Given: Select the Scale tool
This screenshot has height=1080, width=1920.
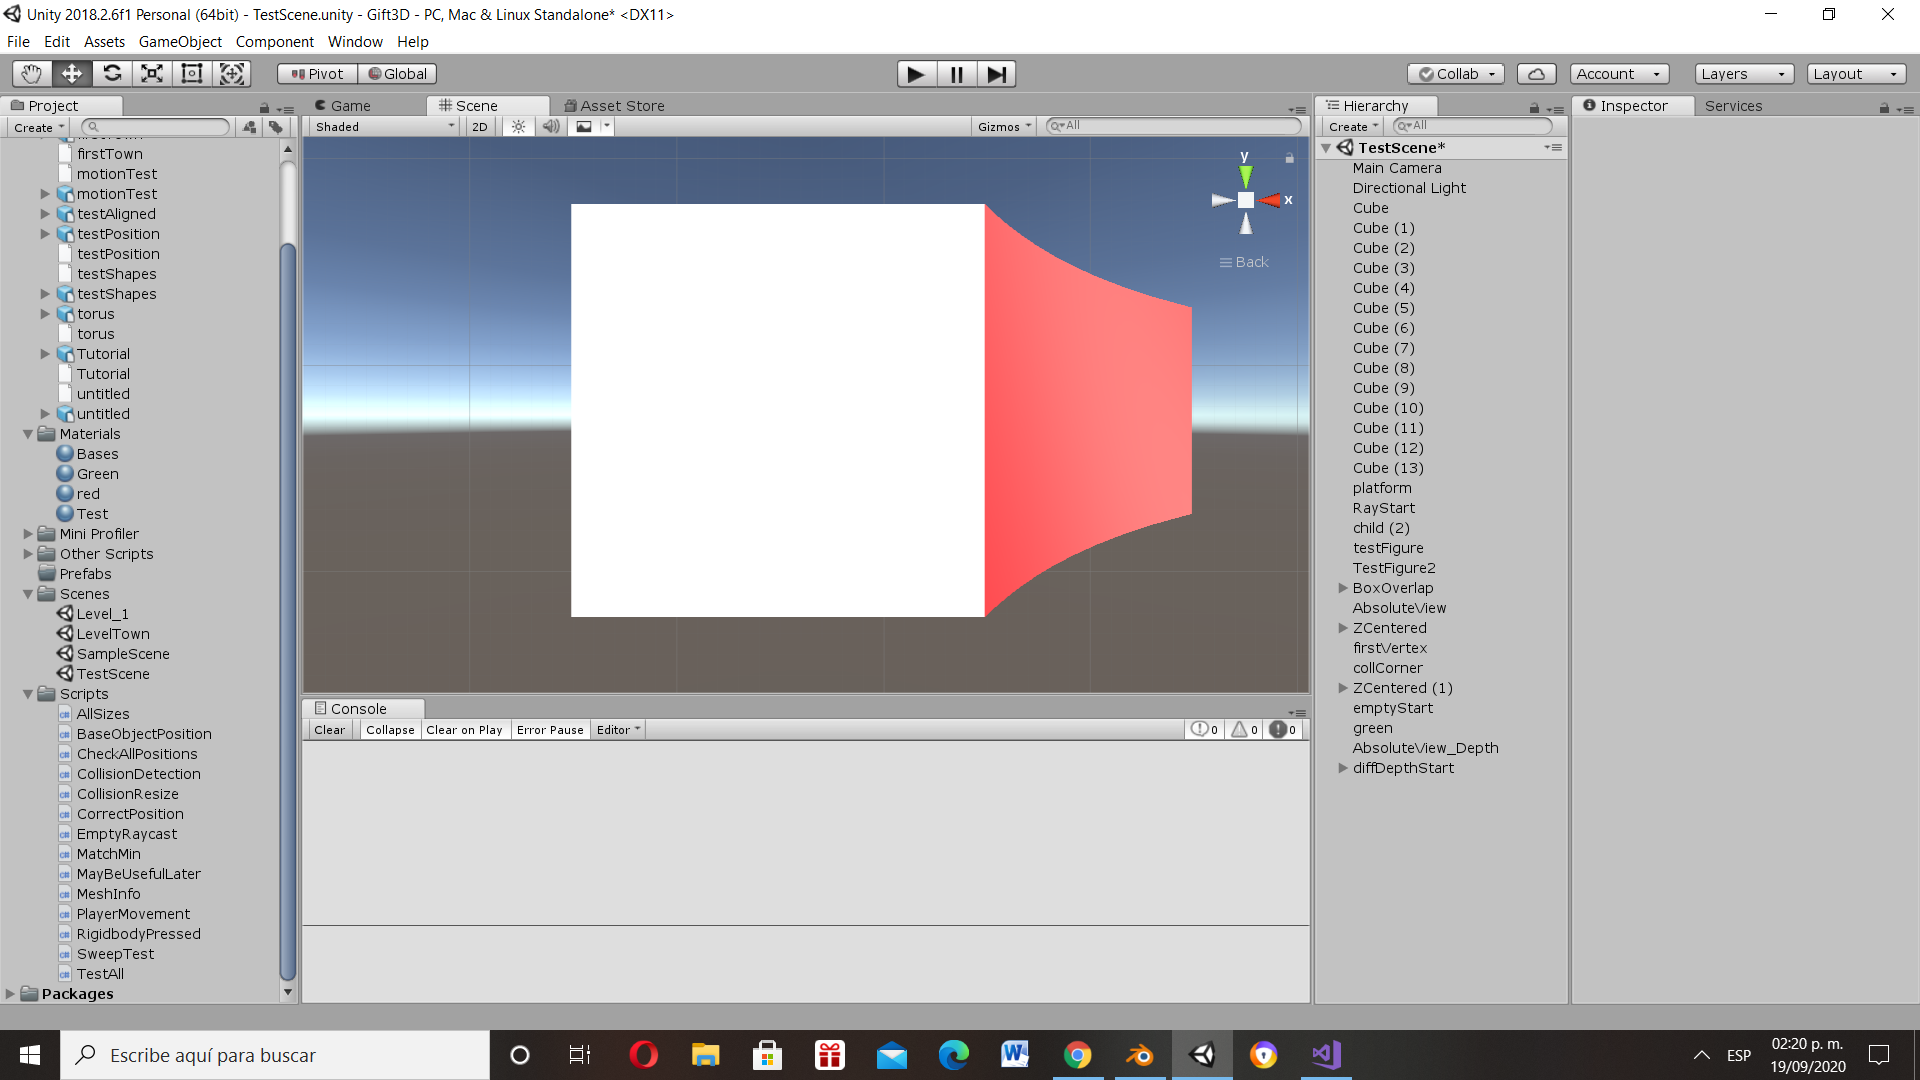Looking at the screenshot, I should pyautogui.click(x=152, y=73).
